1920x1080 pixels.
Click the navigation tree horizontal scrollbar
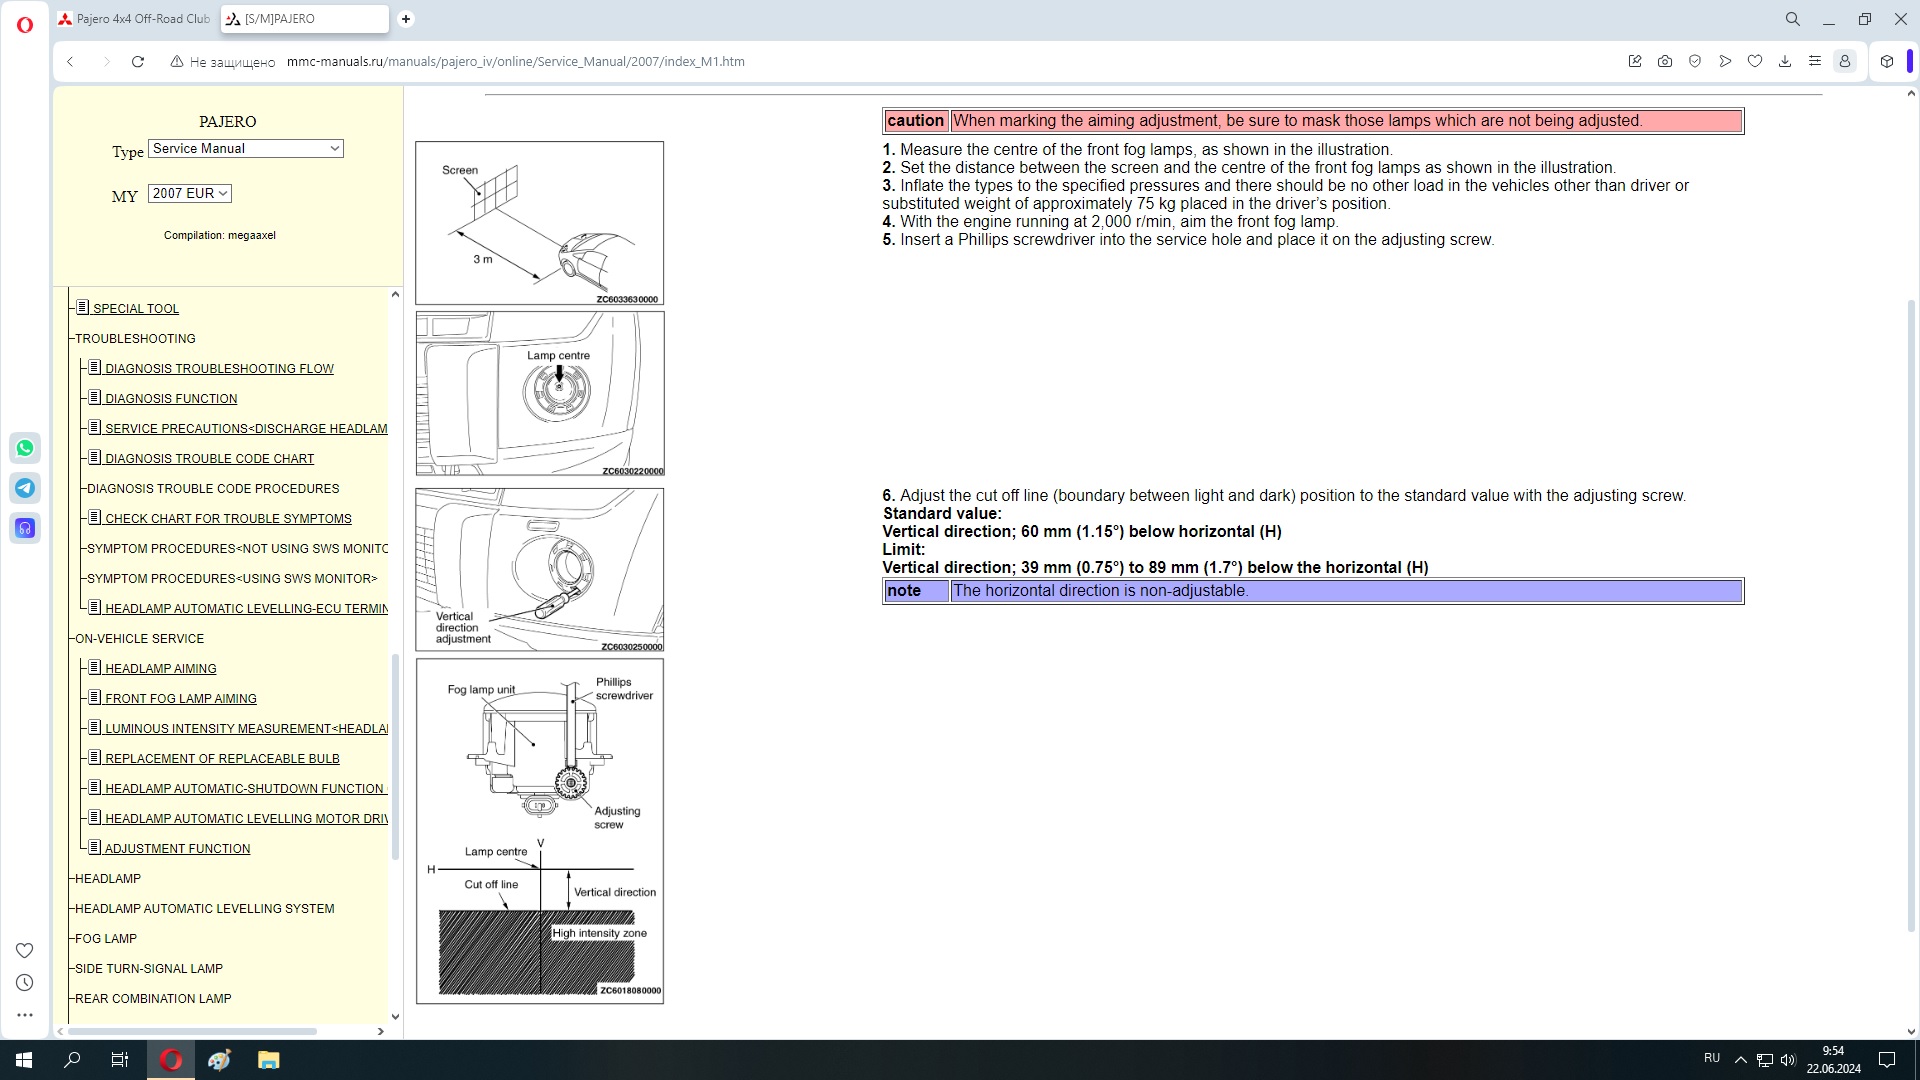[x=192, y=1031]
